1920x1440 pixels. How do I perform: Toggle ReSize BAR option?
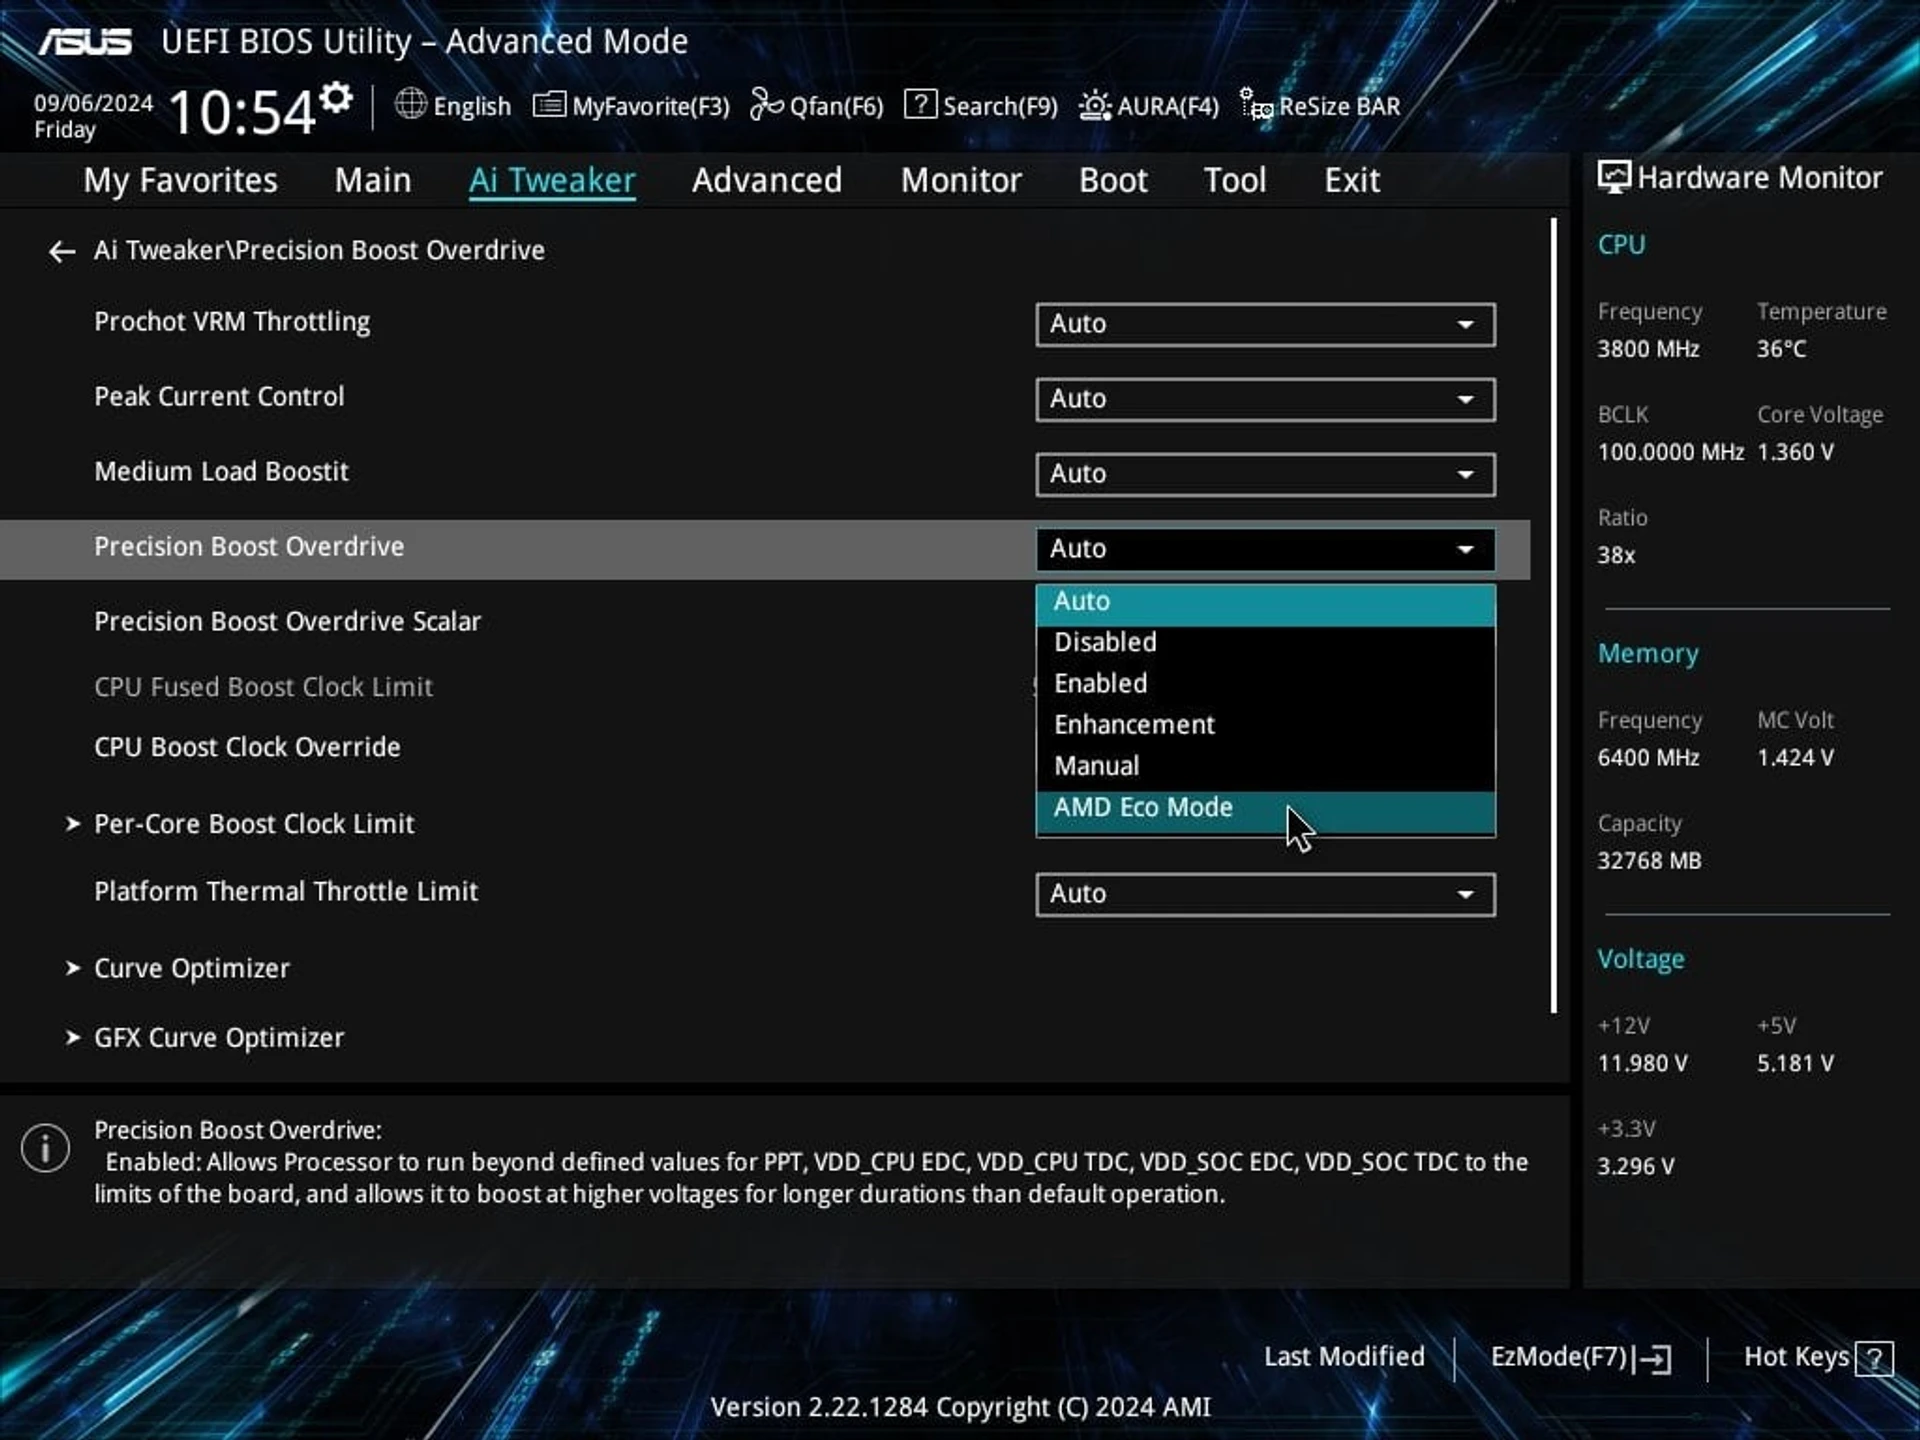click(1320, 105)
